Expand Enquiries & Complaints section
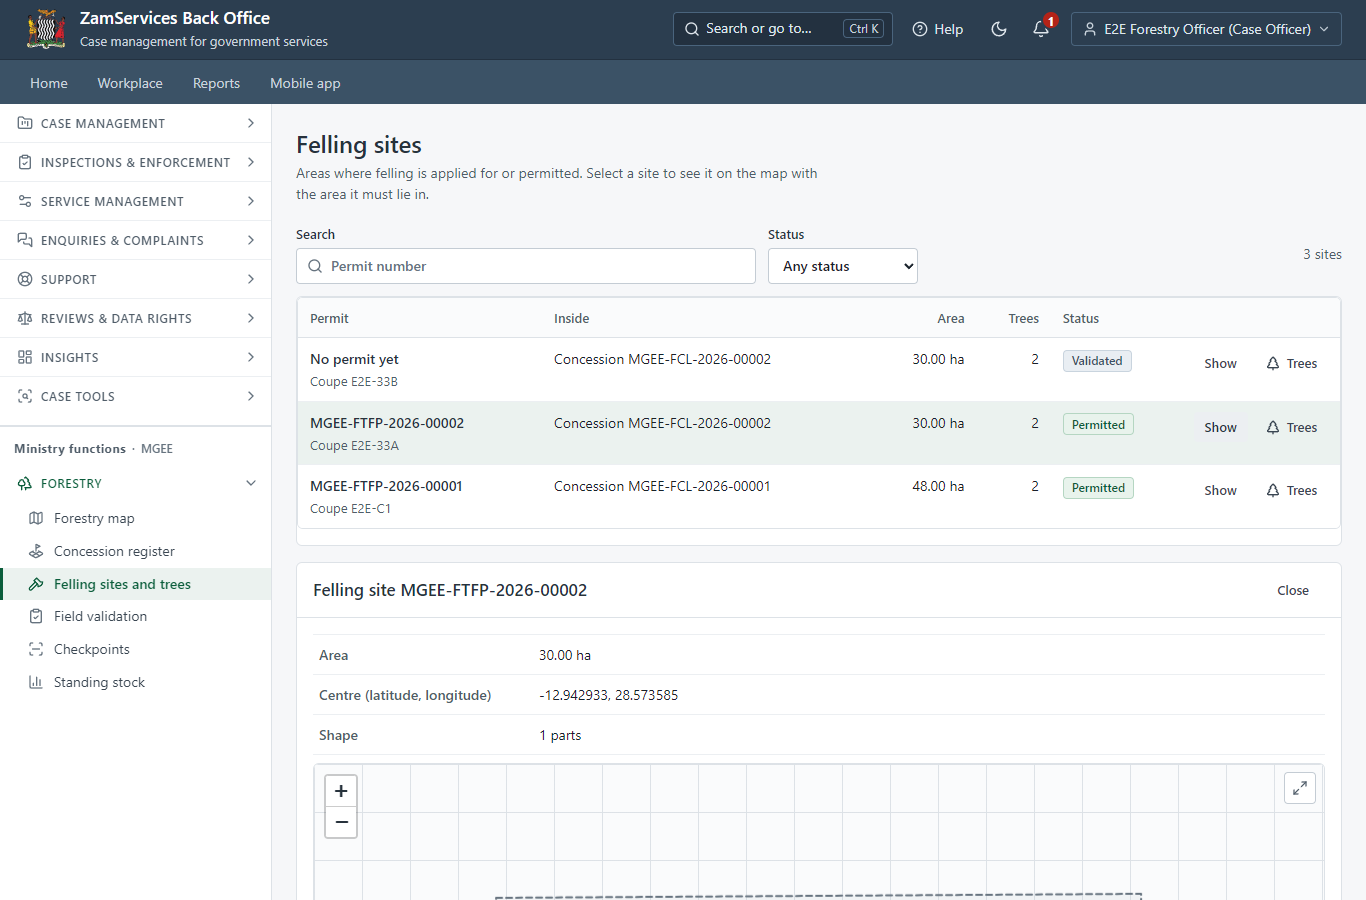1366x900 pixels. pos(136,240)
